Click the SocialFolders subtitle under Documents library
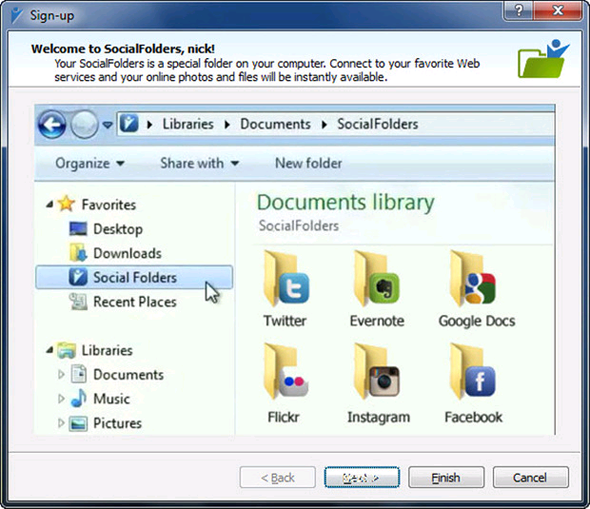Viewport: 590px width, 509px height. coord(299,226)
